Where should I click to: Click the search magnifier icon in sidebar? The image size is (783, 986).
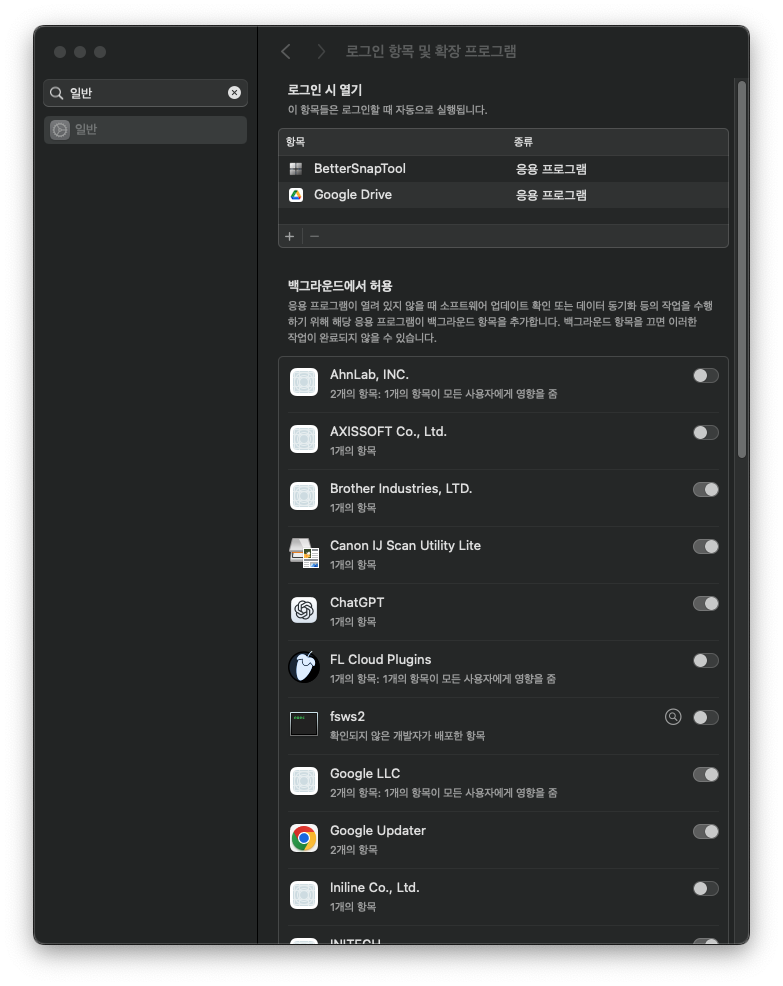coord(57,93)
